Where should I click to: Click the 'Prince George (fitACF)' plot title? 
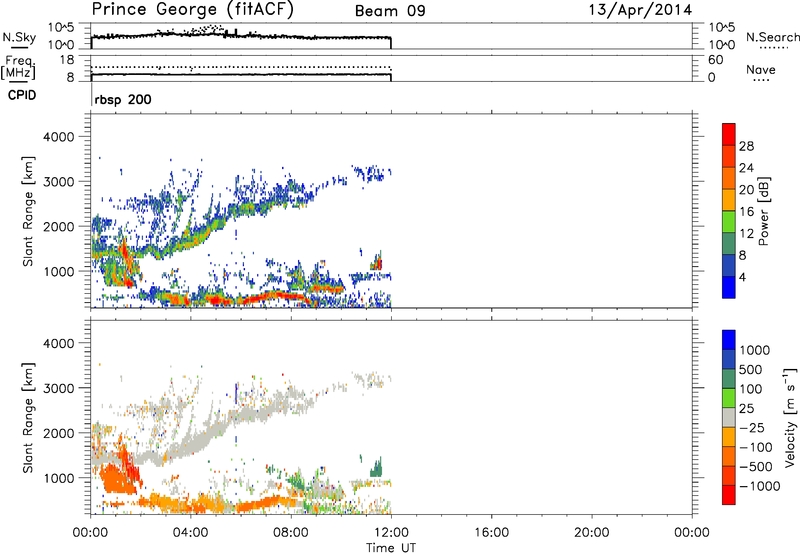pos(193,10)
